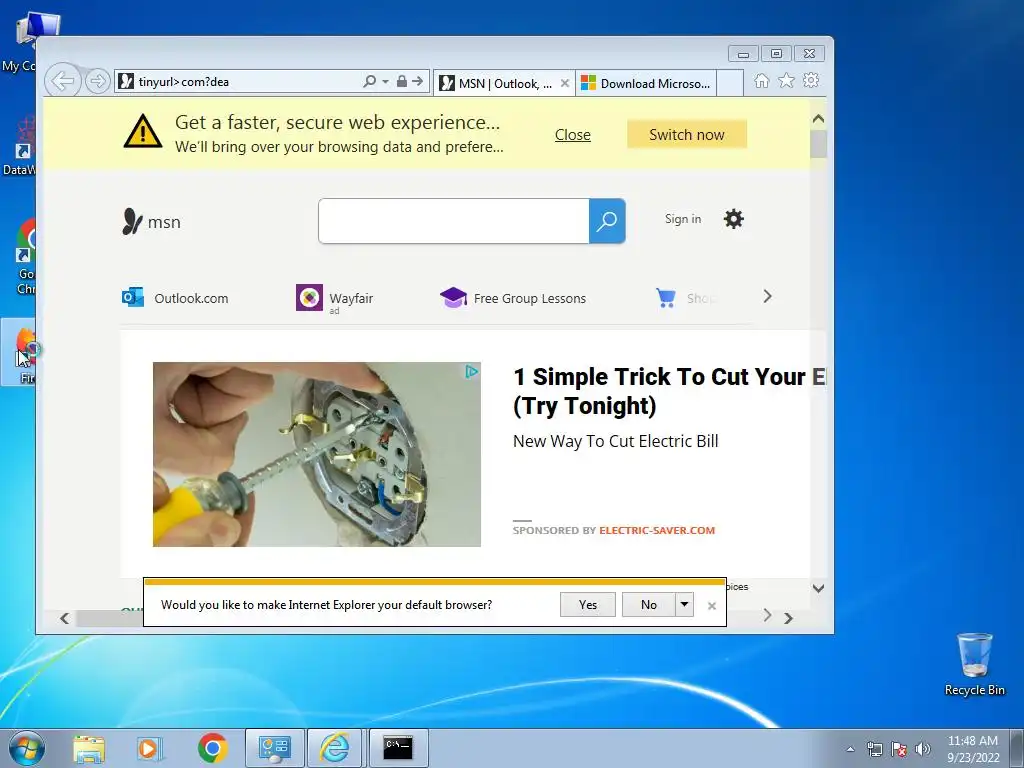The height and width of the screenshot is (768, 1024).
Task: Click No on the default browser prompt
Action: (648, 605)
